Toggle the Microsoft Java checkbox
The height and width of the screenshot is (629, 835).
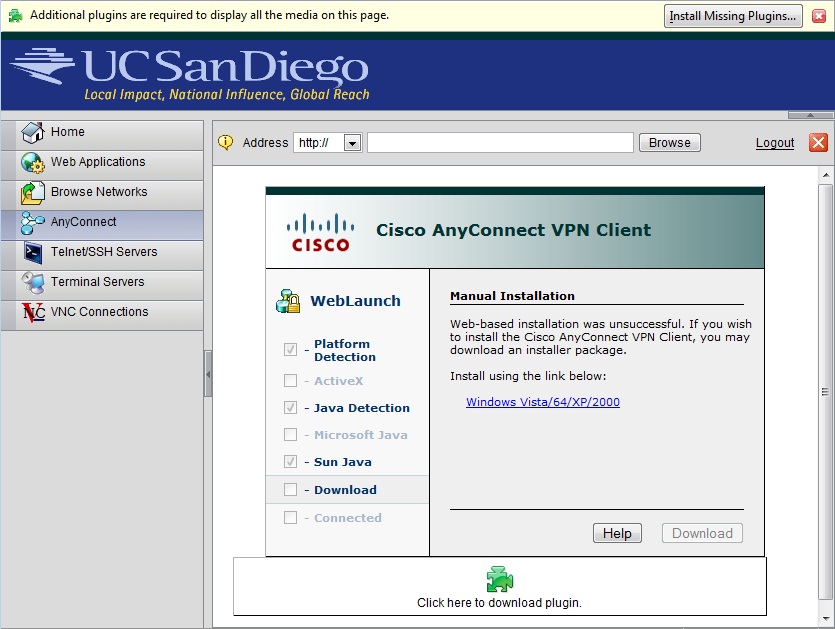[290, 435]
